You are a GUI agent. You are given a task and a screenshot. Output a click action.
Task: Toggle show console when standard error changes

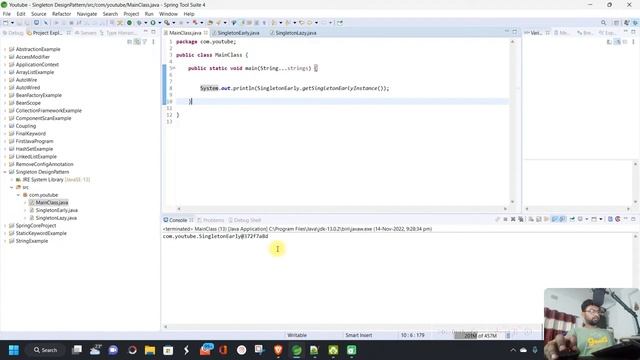[562, 220]
